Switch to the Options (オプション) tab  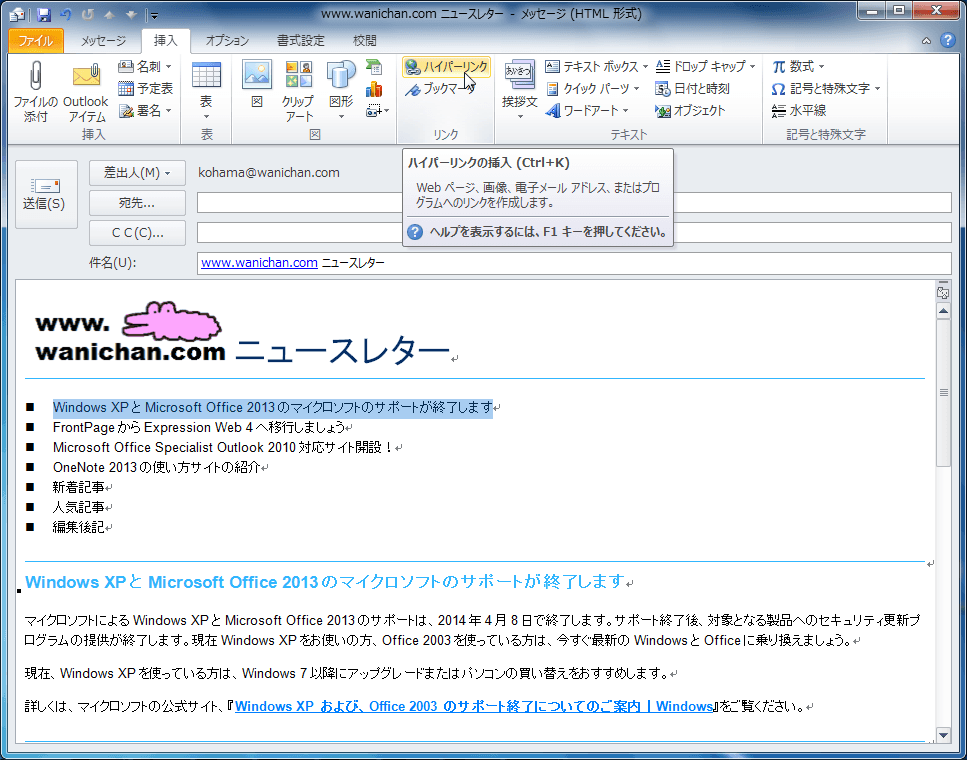(x=227, y=41)
